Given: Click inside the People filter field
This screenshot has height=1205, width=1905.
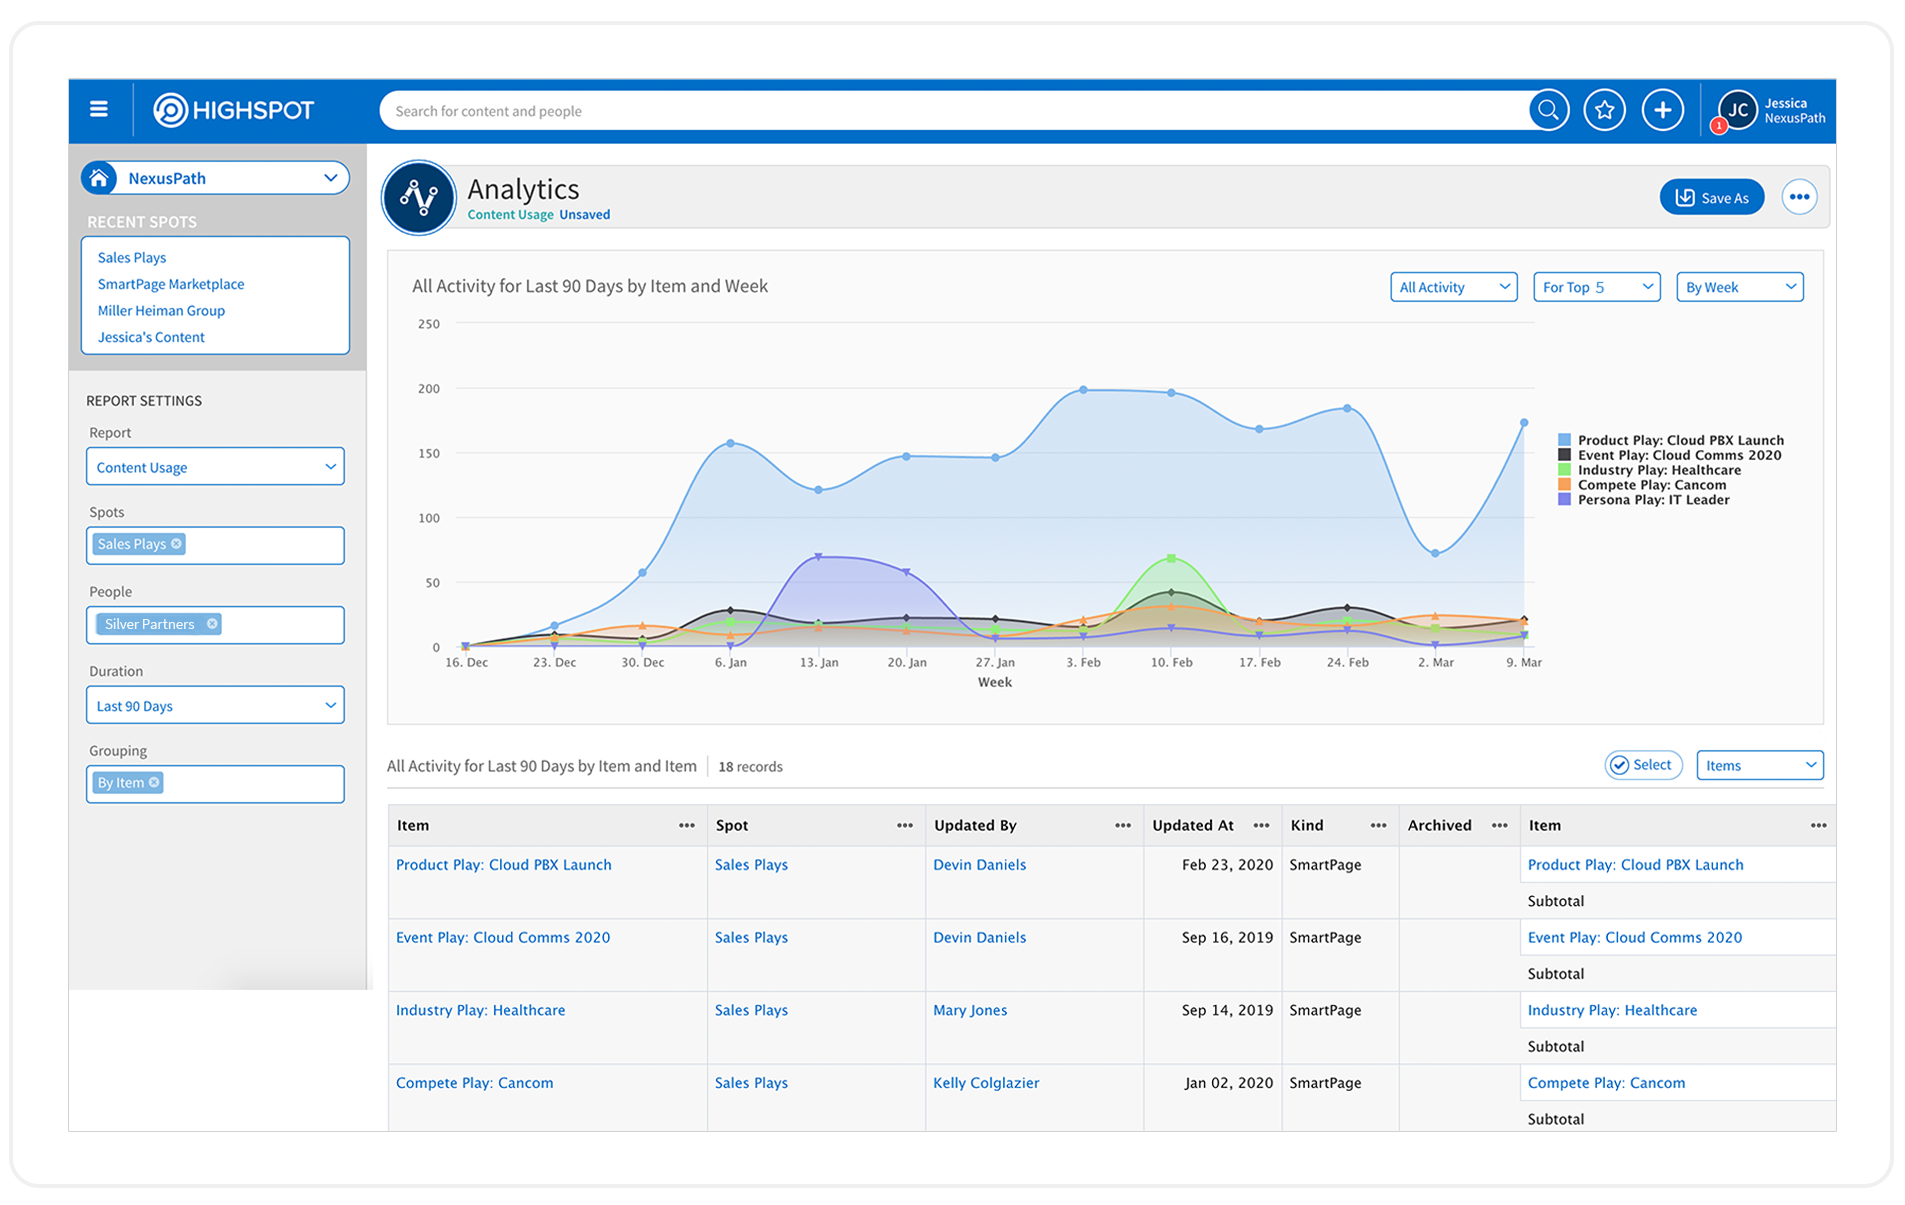Looking at the screenshot, I should click(x=215, y=625).
